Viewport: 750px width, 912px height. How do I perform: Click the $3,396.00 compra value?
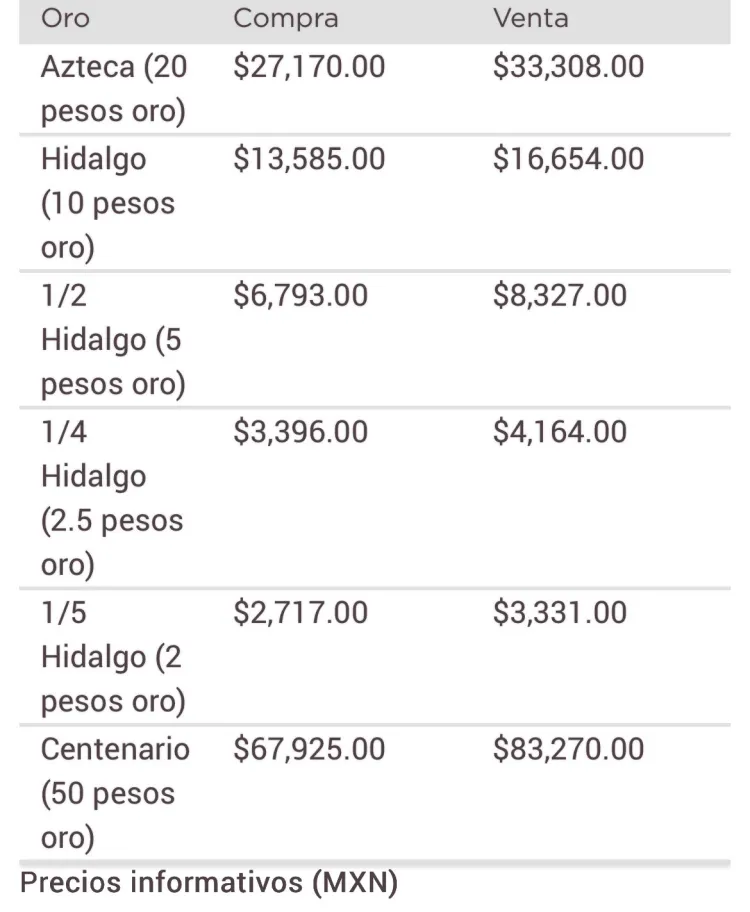[x=300, y=432]
